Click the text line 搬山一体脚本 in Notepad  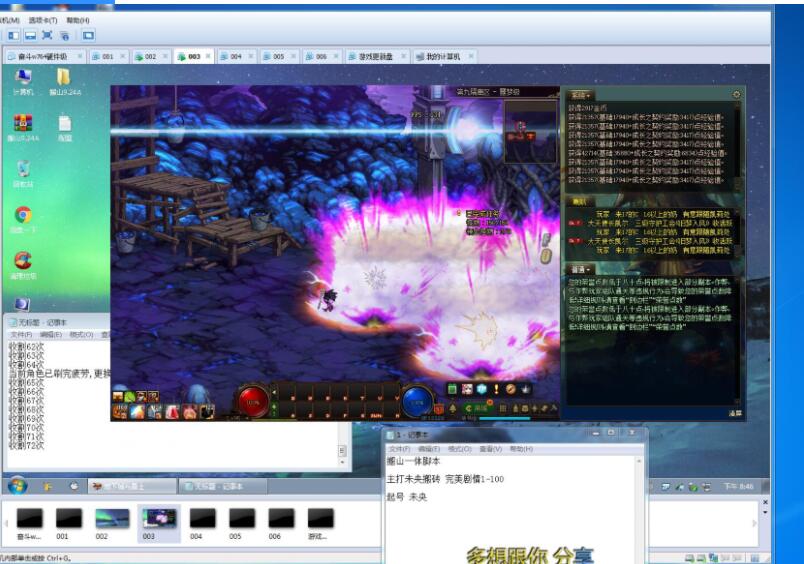tap(413, 461)
